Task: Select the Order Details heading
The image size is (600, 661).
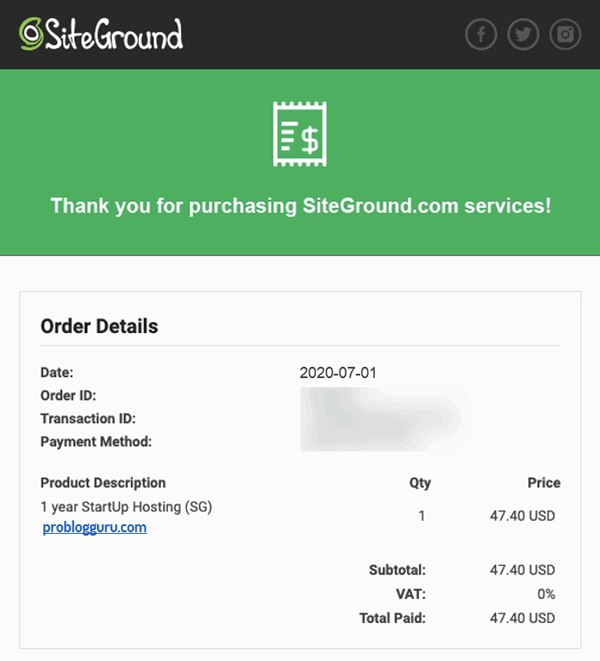Action: pos(99,326)
